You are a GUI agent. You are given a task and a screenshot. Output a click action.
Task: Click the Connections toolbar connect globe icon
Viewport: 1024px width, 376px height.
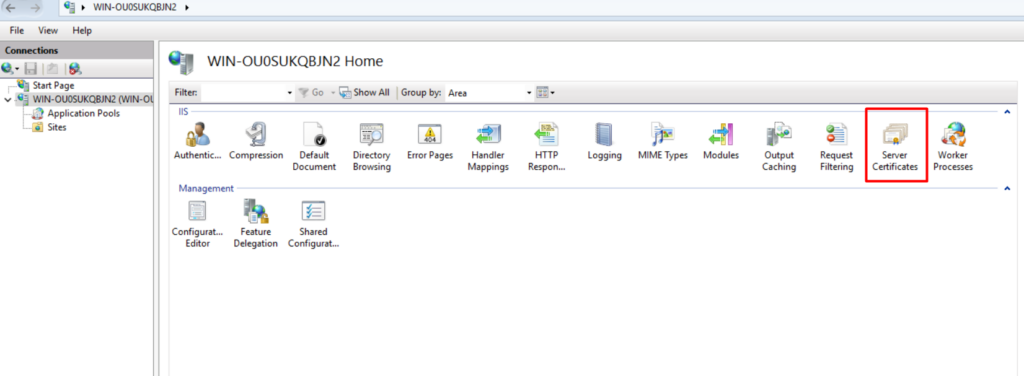[x=8, y=68]
